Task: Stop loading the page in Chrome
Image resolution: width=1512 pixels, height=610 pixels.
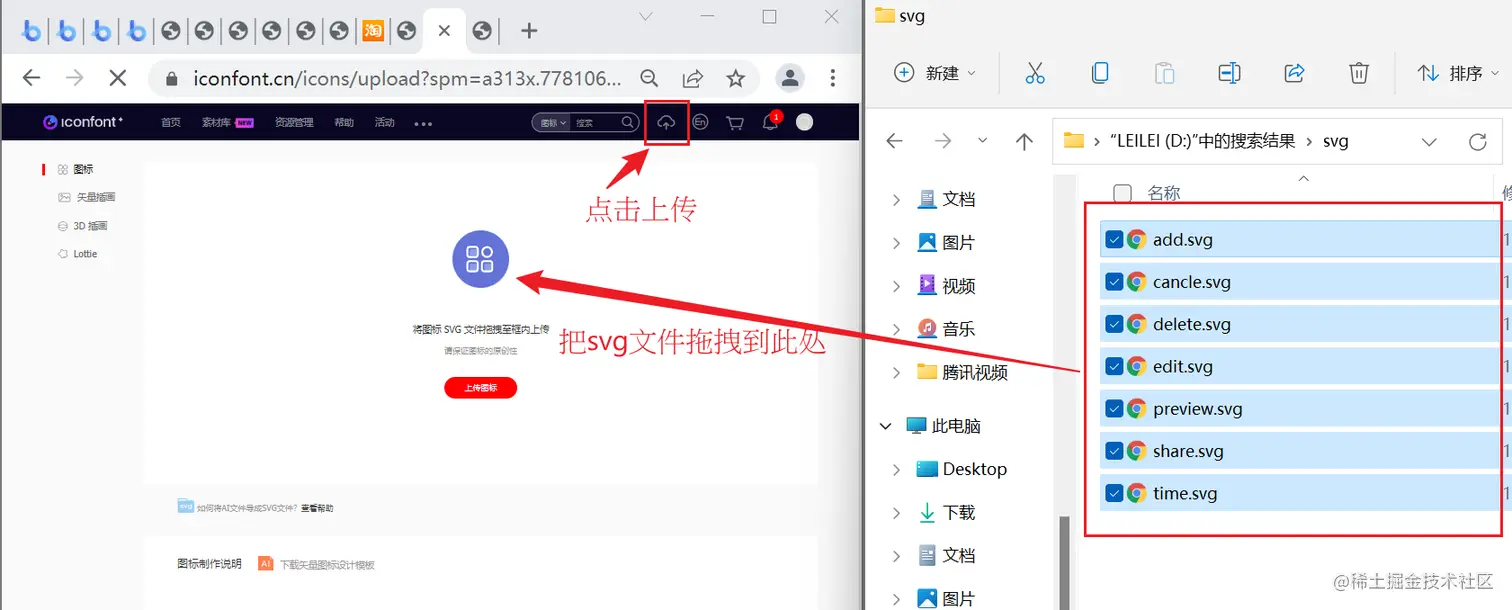Action: (117, 78)
